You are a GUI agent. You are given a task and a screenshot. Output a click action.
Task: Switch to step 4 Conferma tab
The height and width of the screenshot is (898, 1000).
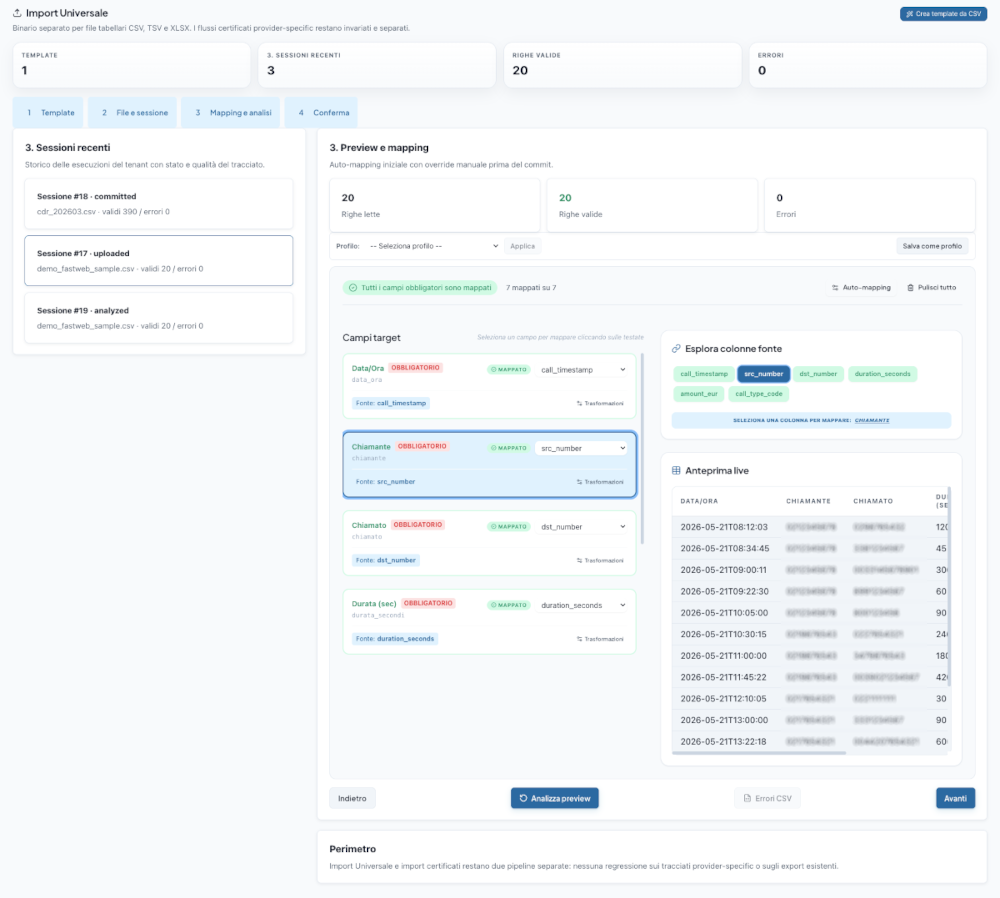[x=321, y=113]
